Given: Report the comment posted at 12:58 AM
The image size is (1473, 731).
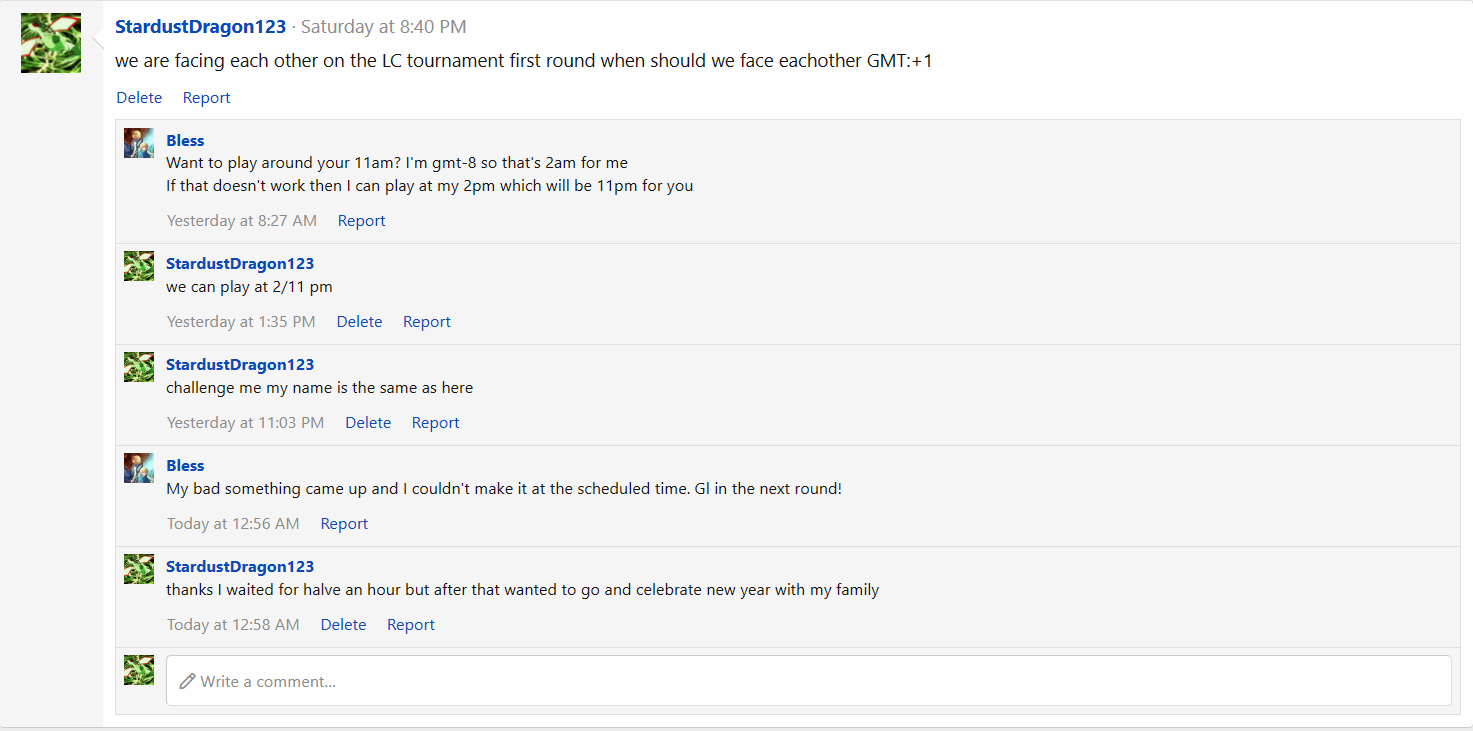Looking at the screenshot, I should 410,625.
